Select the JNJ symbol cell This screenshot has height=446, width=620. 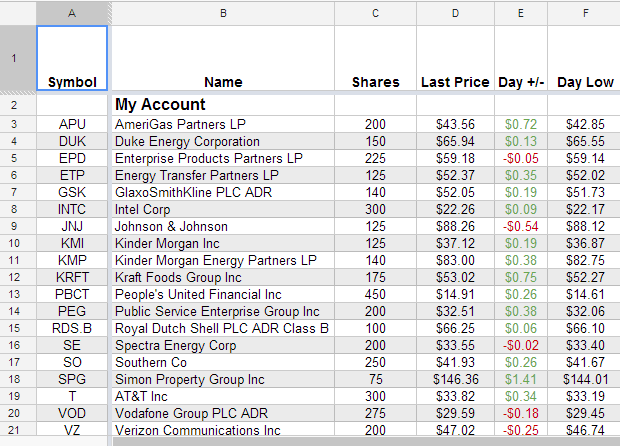pyautogui.click(x=72, y=226)
